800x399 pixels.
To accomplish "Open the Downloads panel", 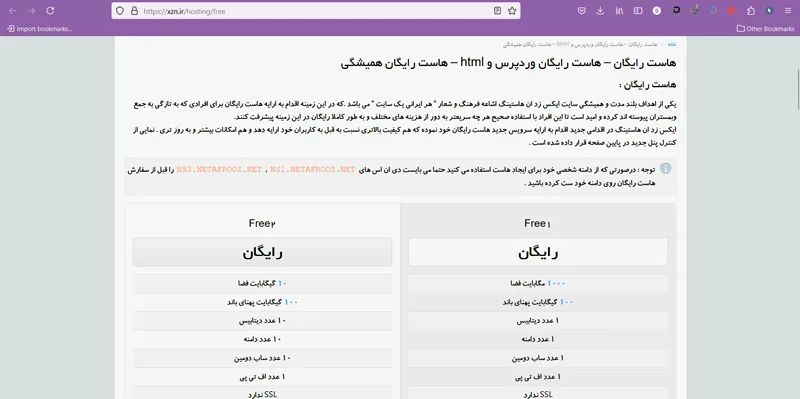I will [x=601, y=11].
